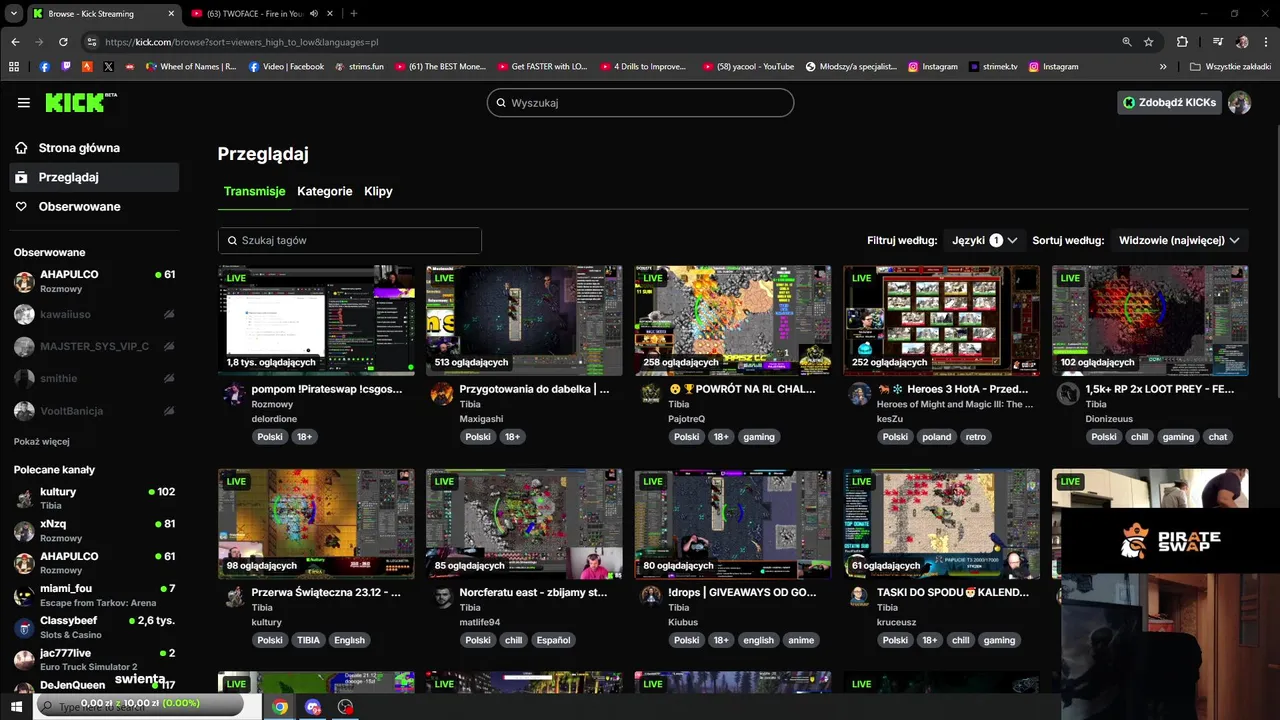The image size is (1280, 720).
Task: Click the gaming tag on PajoteQ stream
Action: tap(759, 437)
